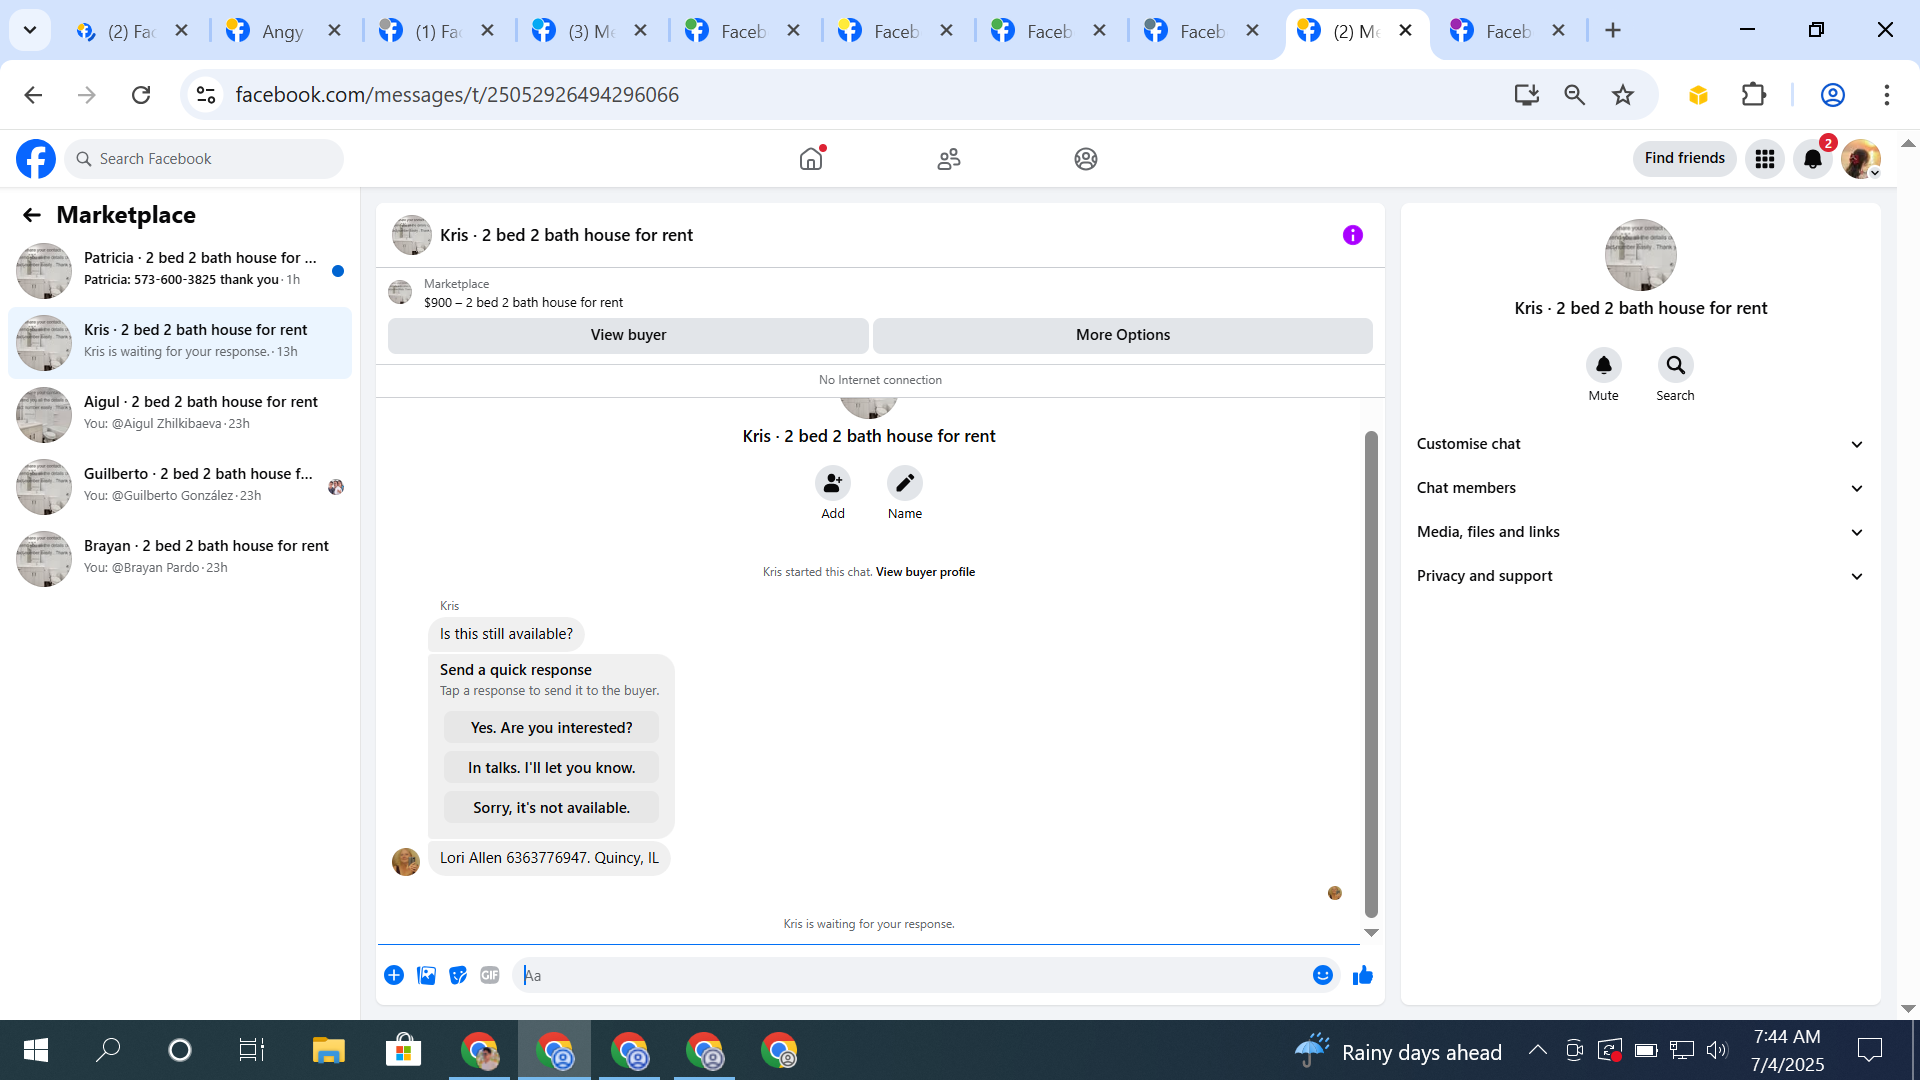Click the Add people icon in the chat
The width and height of the screenshot is (1920, 1080).
pyautogui.click(x=832, y=484)
